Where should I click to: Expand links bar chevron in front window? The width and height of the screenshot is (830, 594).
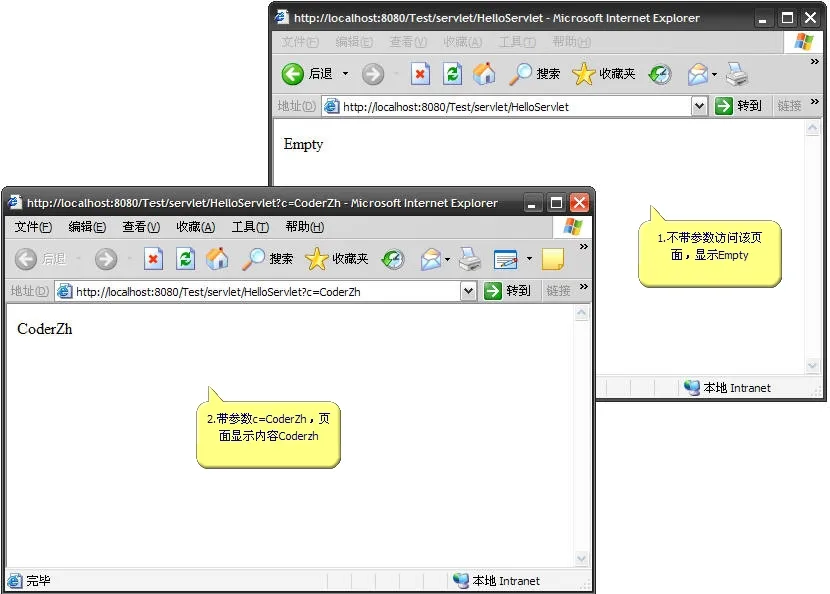coord(583,286)
